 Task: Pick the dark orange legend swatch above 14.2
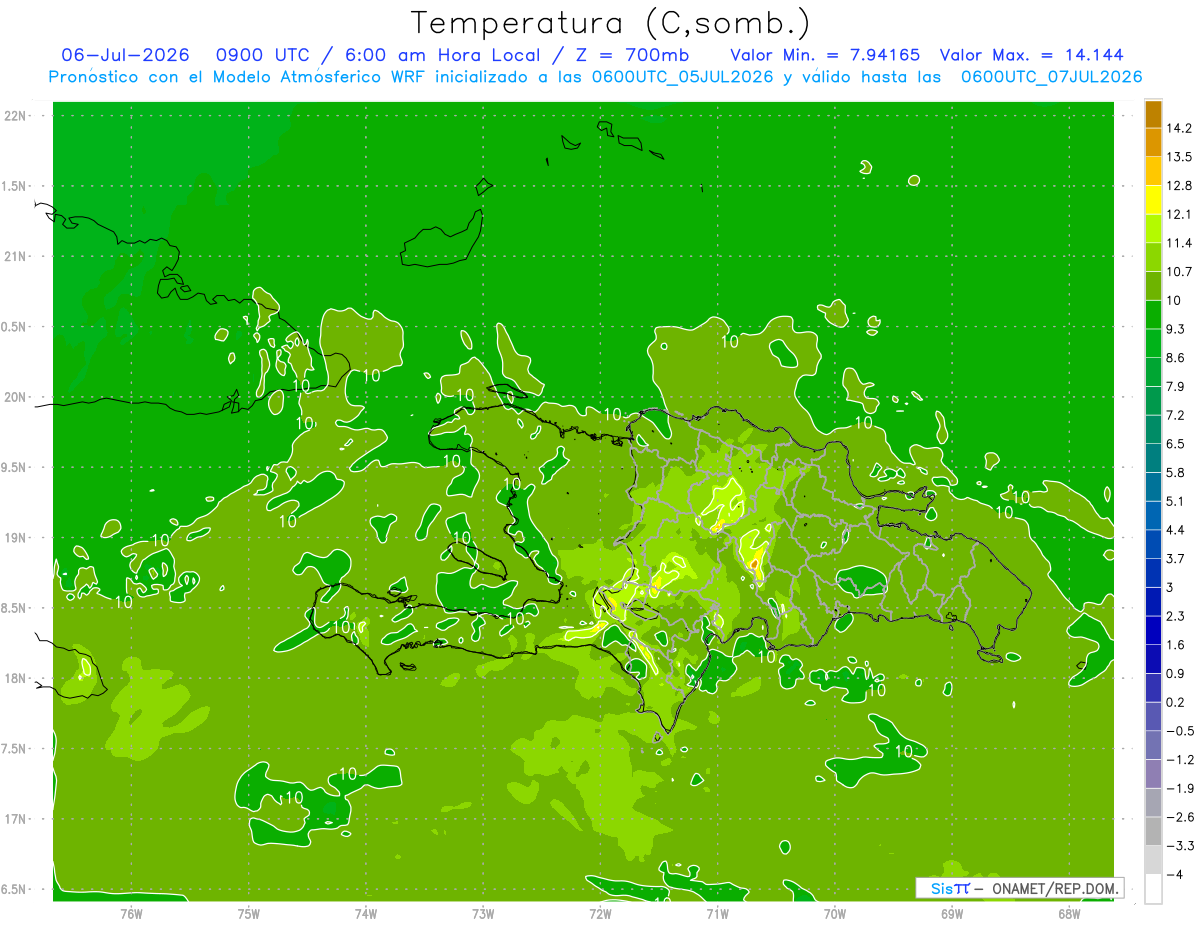[x=1153, y=114]
